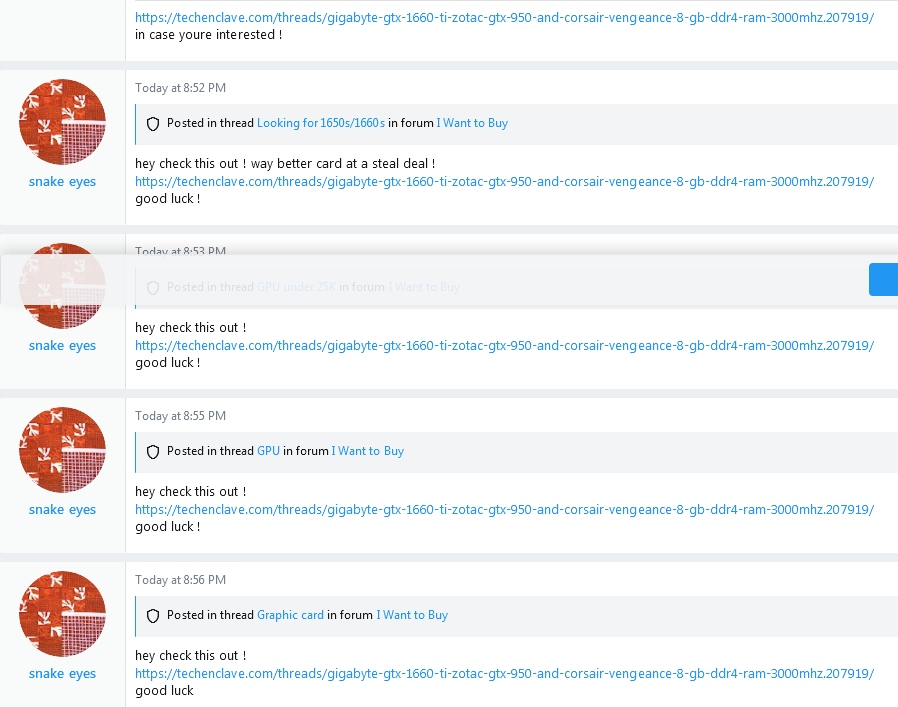Open snake eyes avatar on the 8:56 PM post

coord(62,614)
